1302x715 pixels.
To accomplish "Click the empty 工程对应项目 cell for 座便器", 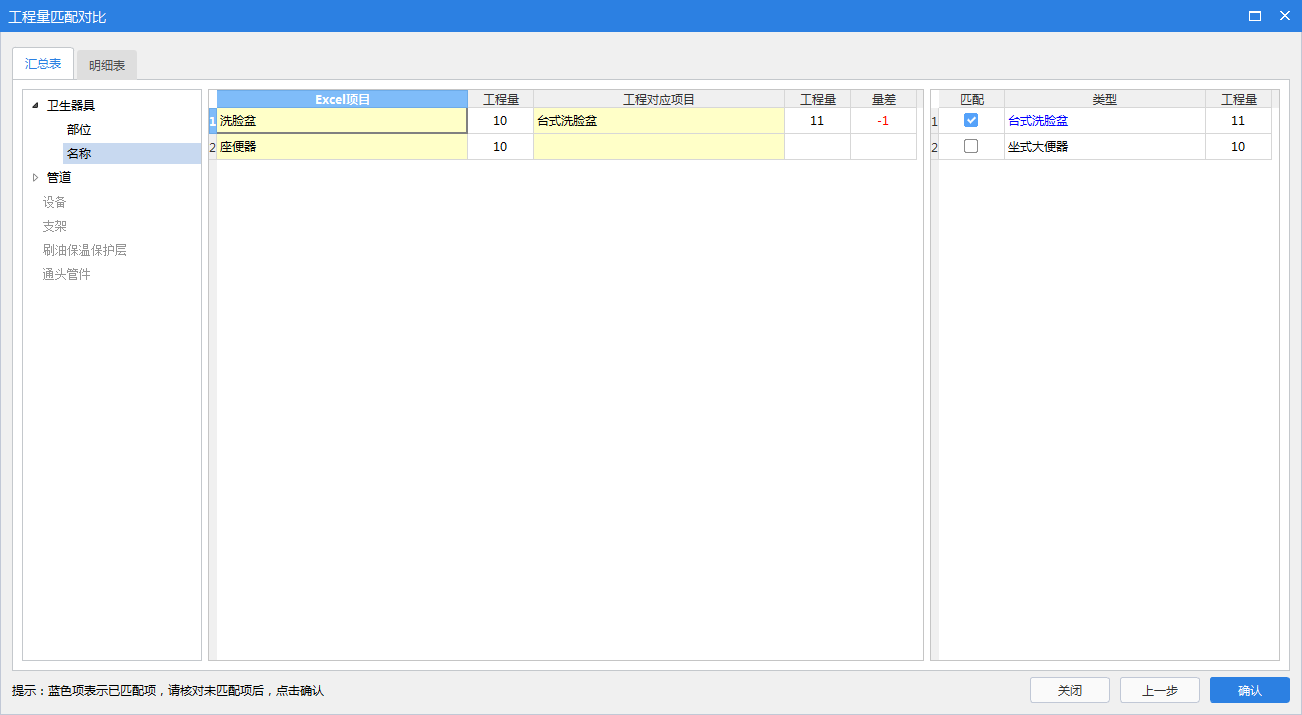I will pos(658,147).
